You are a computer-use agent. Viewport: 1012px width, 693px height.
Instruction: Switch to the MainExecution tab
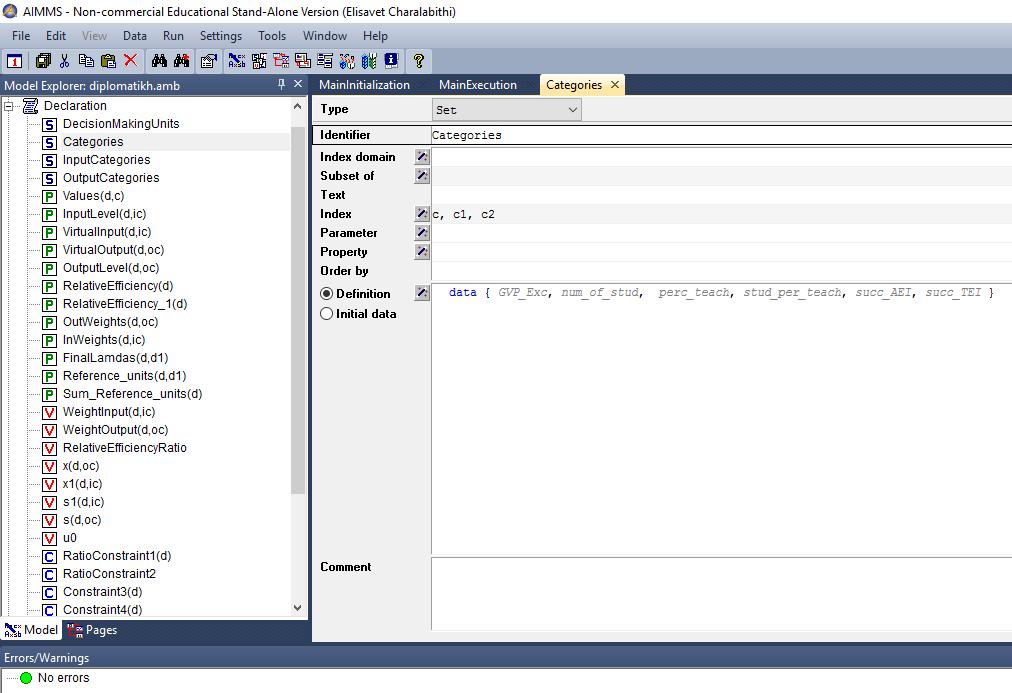(478, 85)
